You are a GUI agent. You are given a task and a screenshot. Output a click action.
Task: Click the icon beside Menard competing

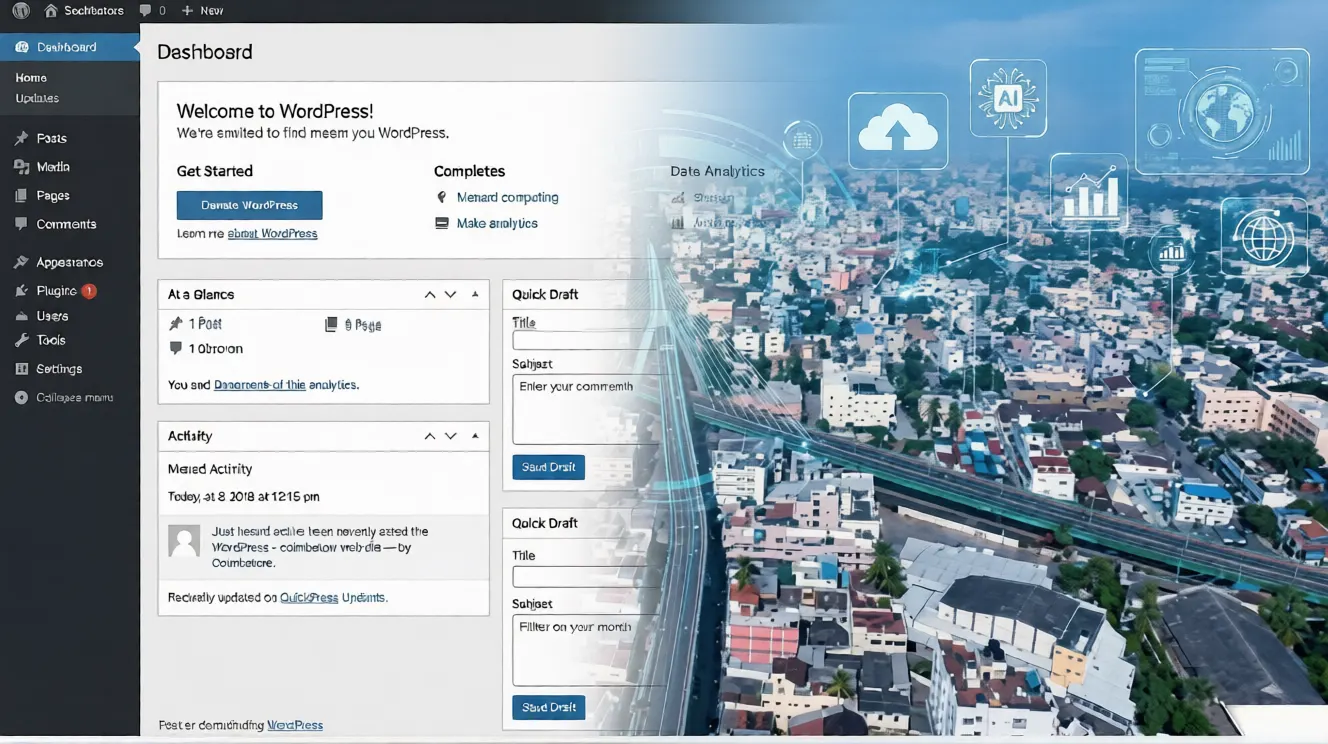[442, 197]
